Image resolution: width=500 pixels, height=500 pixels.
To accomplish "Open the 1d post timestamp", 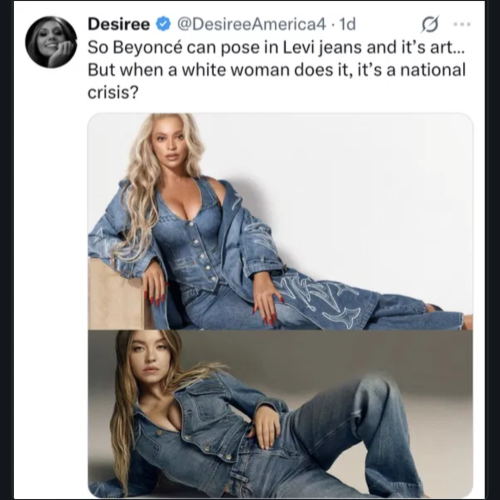I will tap(347, 24).
